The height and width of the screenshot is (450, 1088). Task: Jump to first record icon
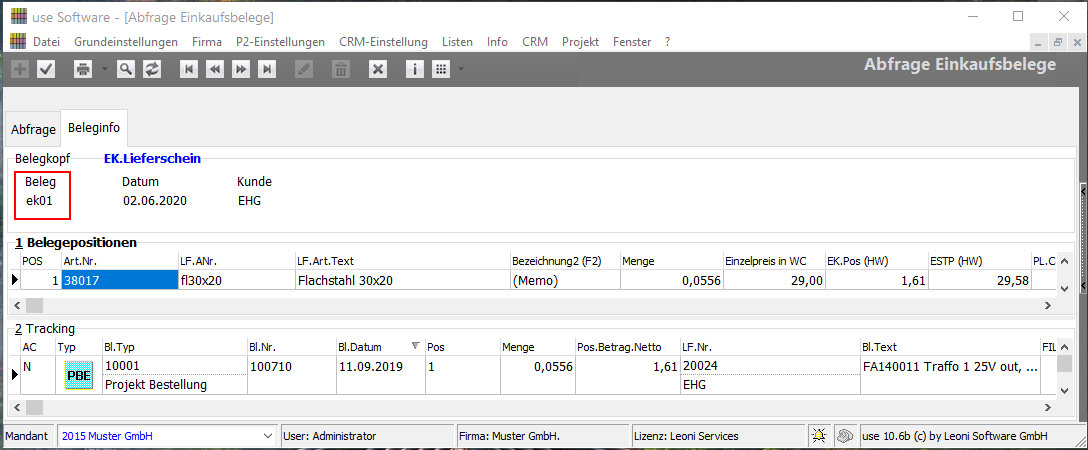pos(189,69)
